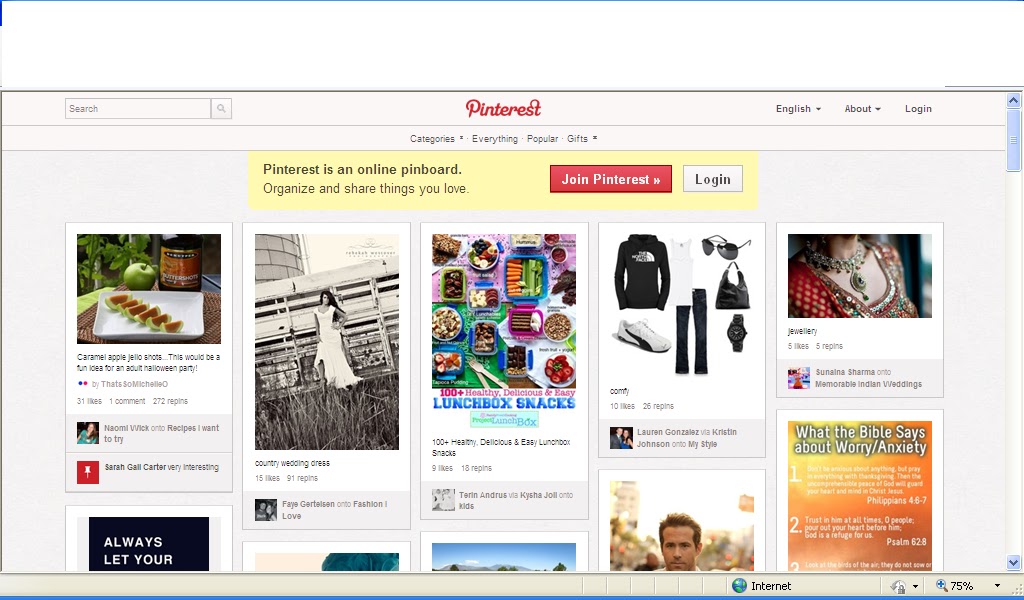Image resolution: width=1024 pixels, height=600 pixels.
Task: Open Naomi Wick's profile via her avatar
Action: click(x=87, y=431)
